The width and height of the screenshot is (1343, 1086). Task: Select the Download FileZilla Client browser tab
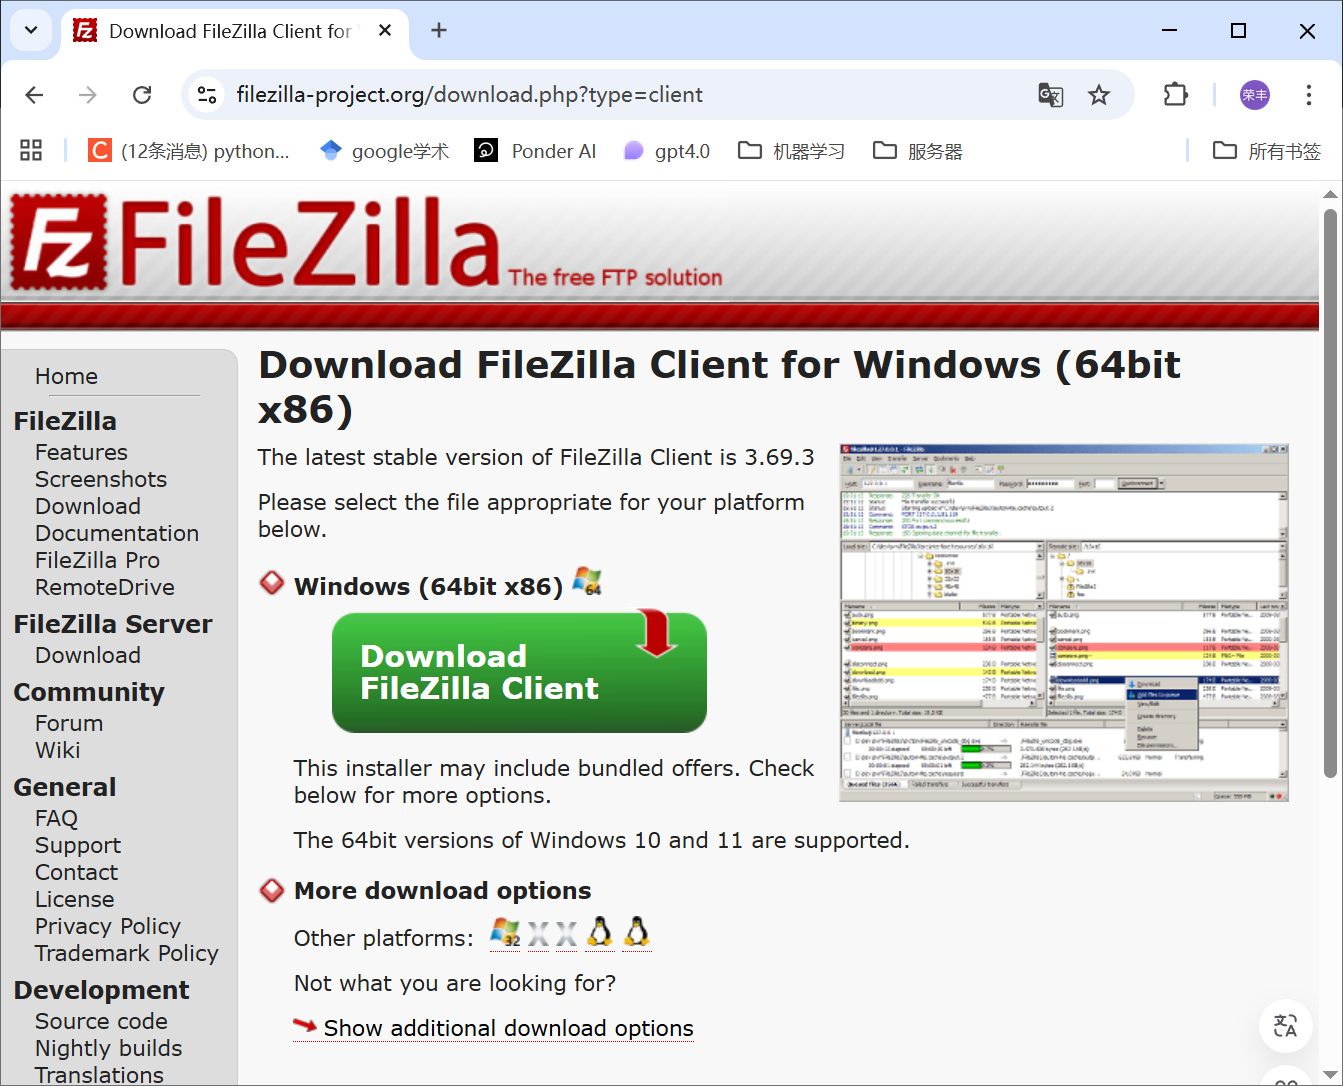click(x=235, y=31)
